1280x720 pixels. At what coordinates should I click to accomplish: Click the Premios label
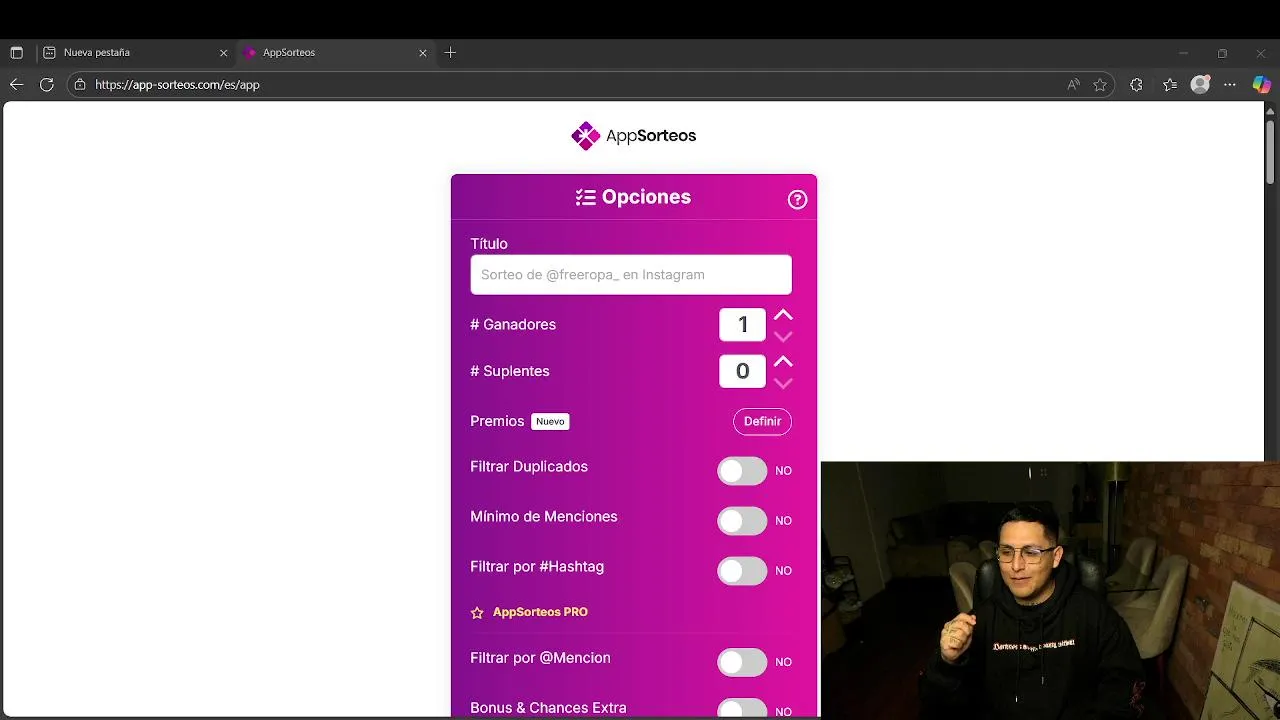(497, 421)
